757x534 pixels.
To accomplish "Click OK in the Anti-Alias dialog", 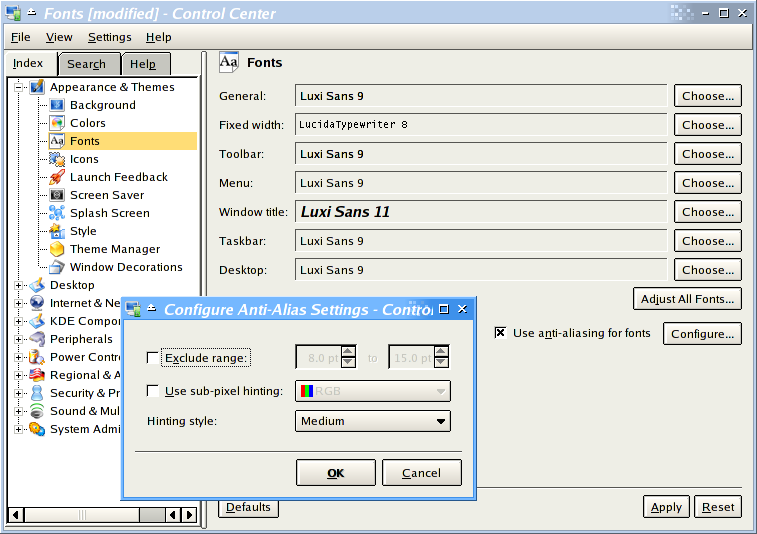I will tap(336, 473).
